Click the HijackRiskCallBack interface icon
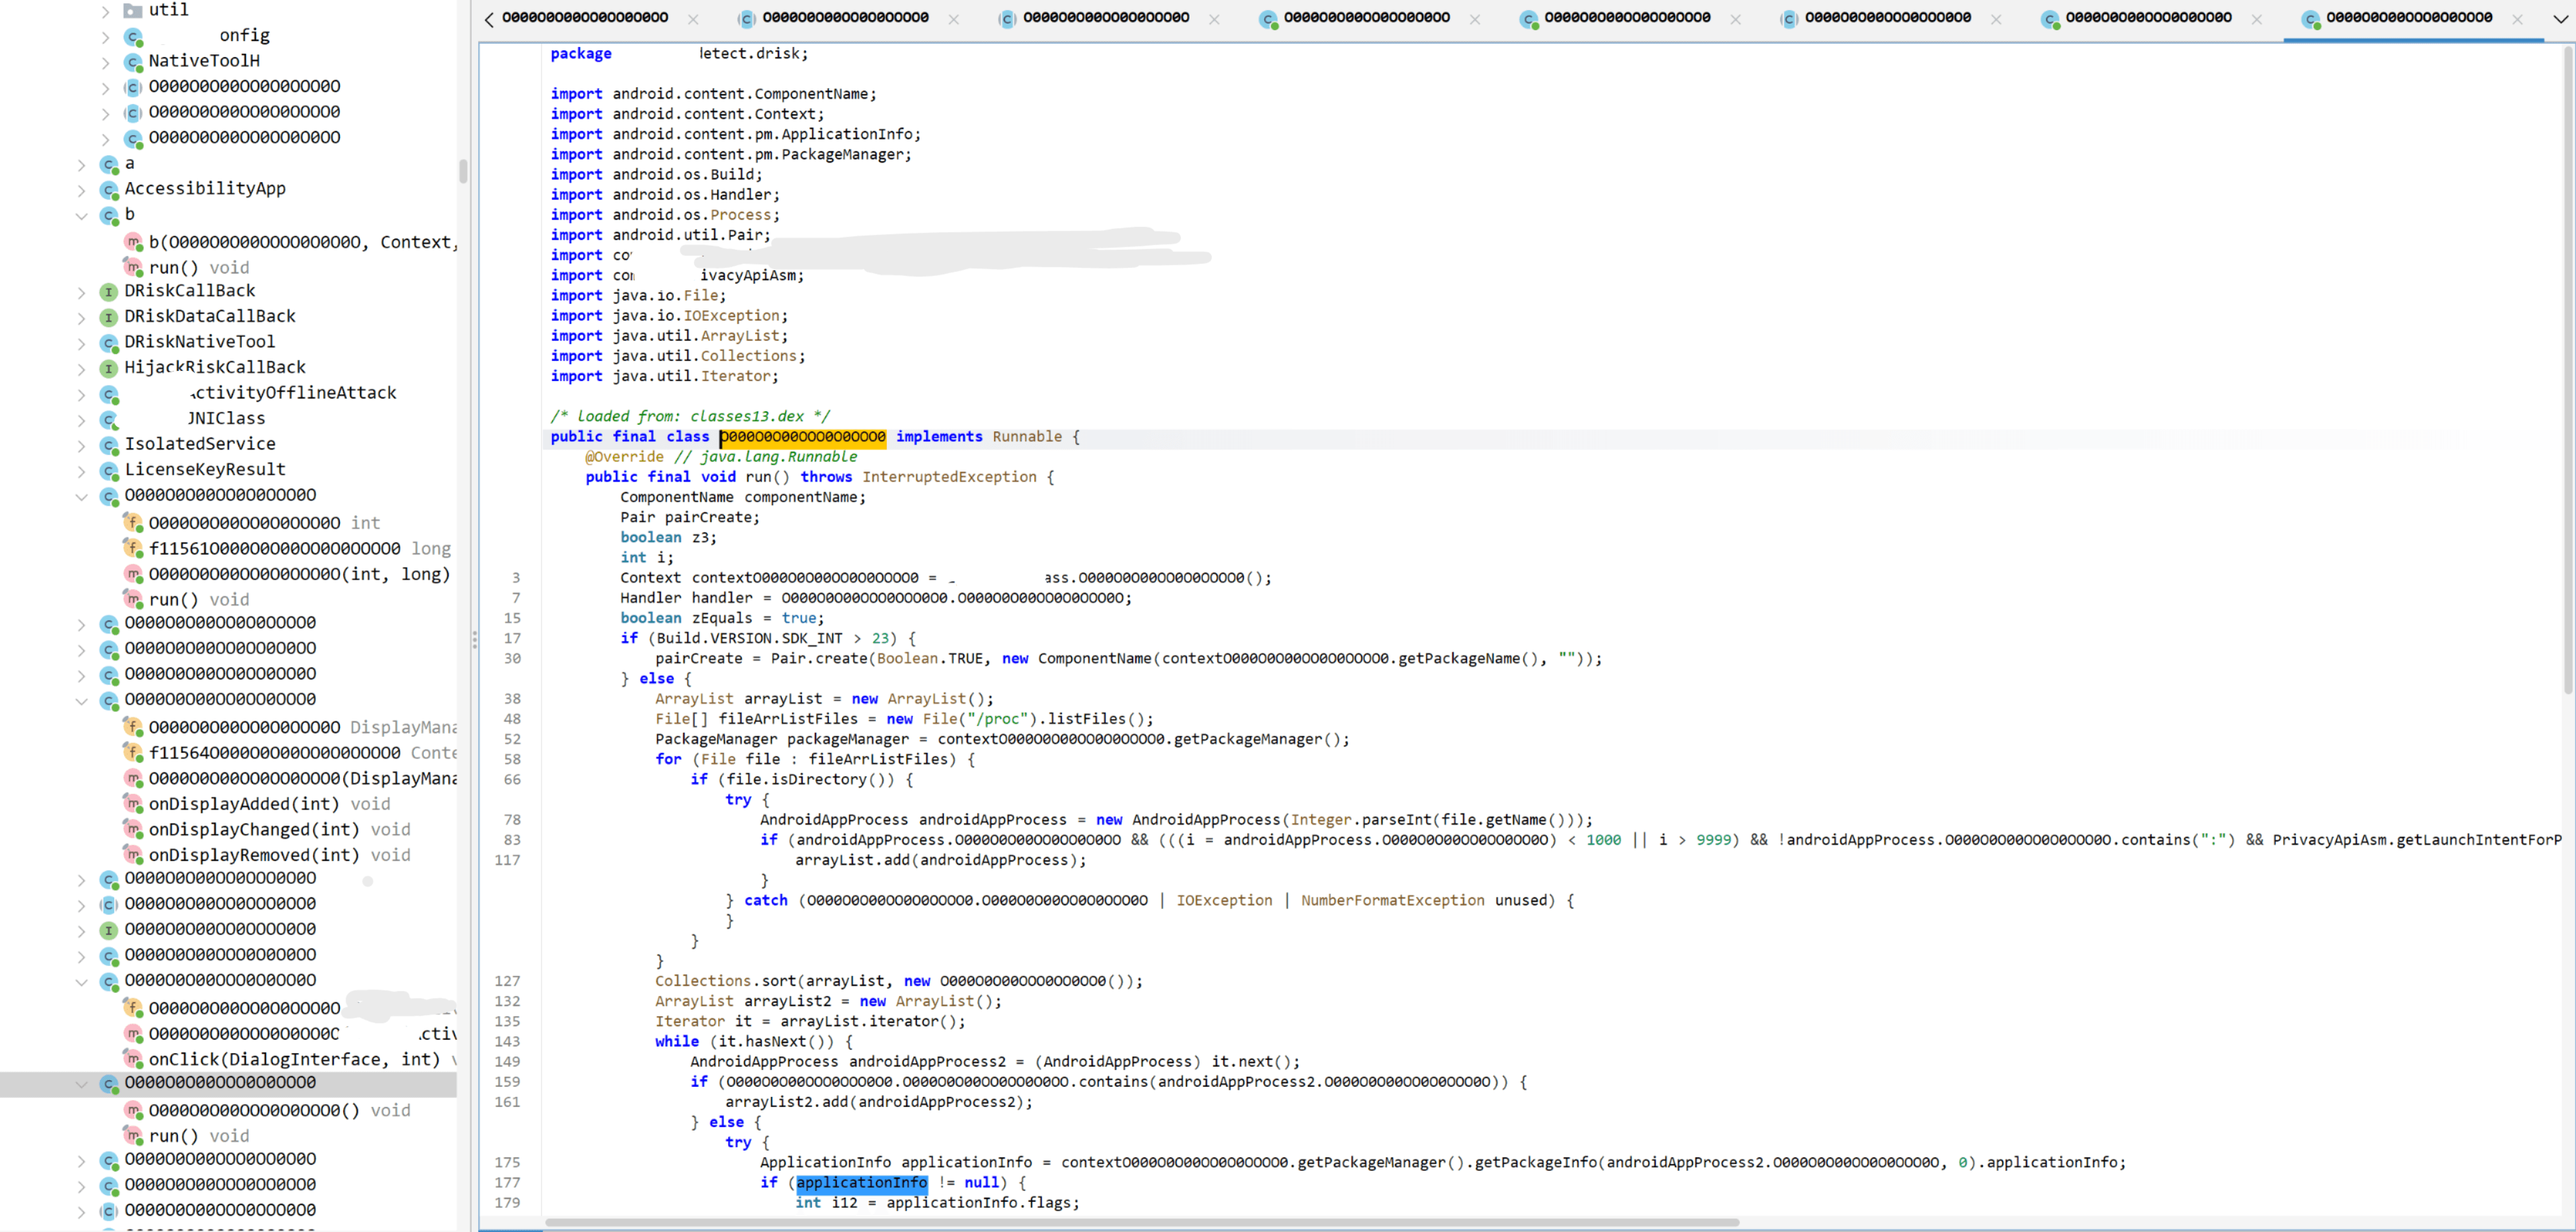 click(x=109, y=369)
